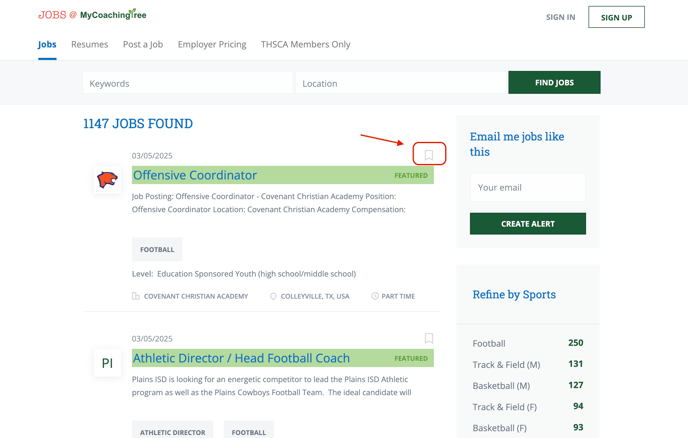This screenshot has width=688, height=438.
Task: Focus the Location input field
Action: click(x=401, y=83)
